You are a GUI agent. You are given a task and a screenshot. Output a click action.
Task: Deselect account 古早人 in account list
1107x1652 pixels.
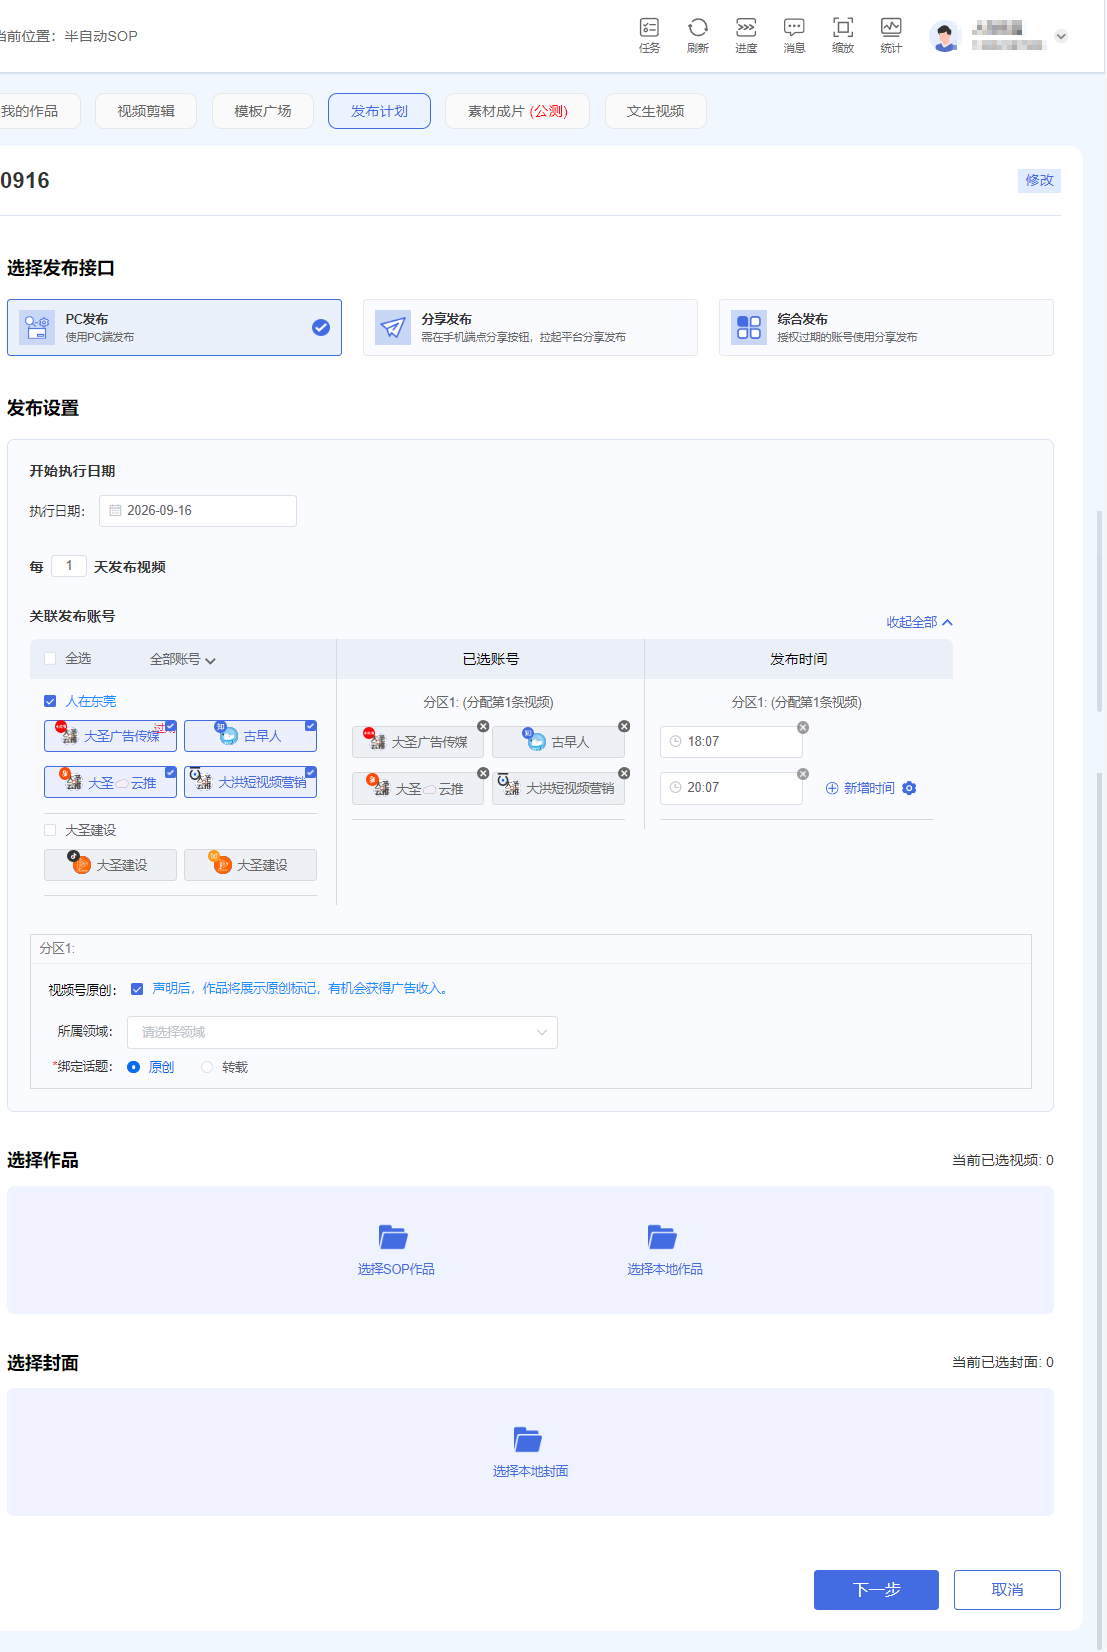click(x=250, y=736)
